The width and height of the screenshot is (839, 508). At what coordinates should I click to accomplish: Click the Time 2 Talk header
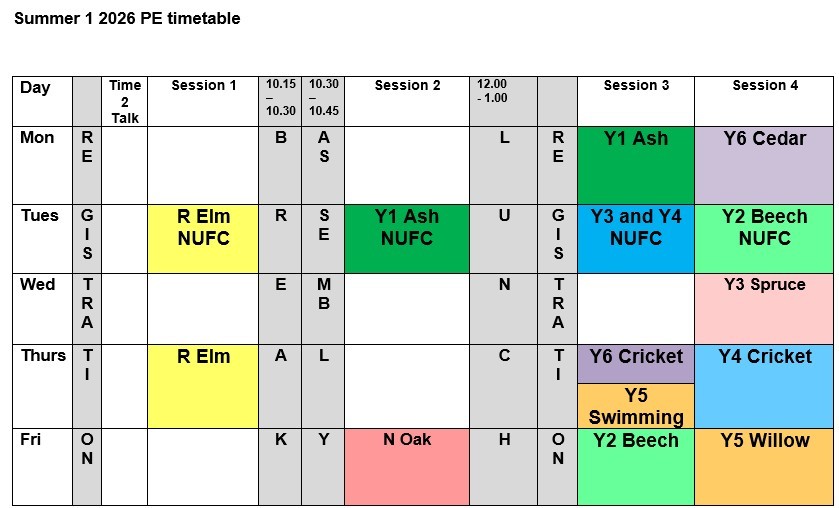[x=125, y=101]
